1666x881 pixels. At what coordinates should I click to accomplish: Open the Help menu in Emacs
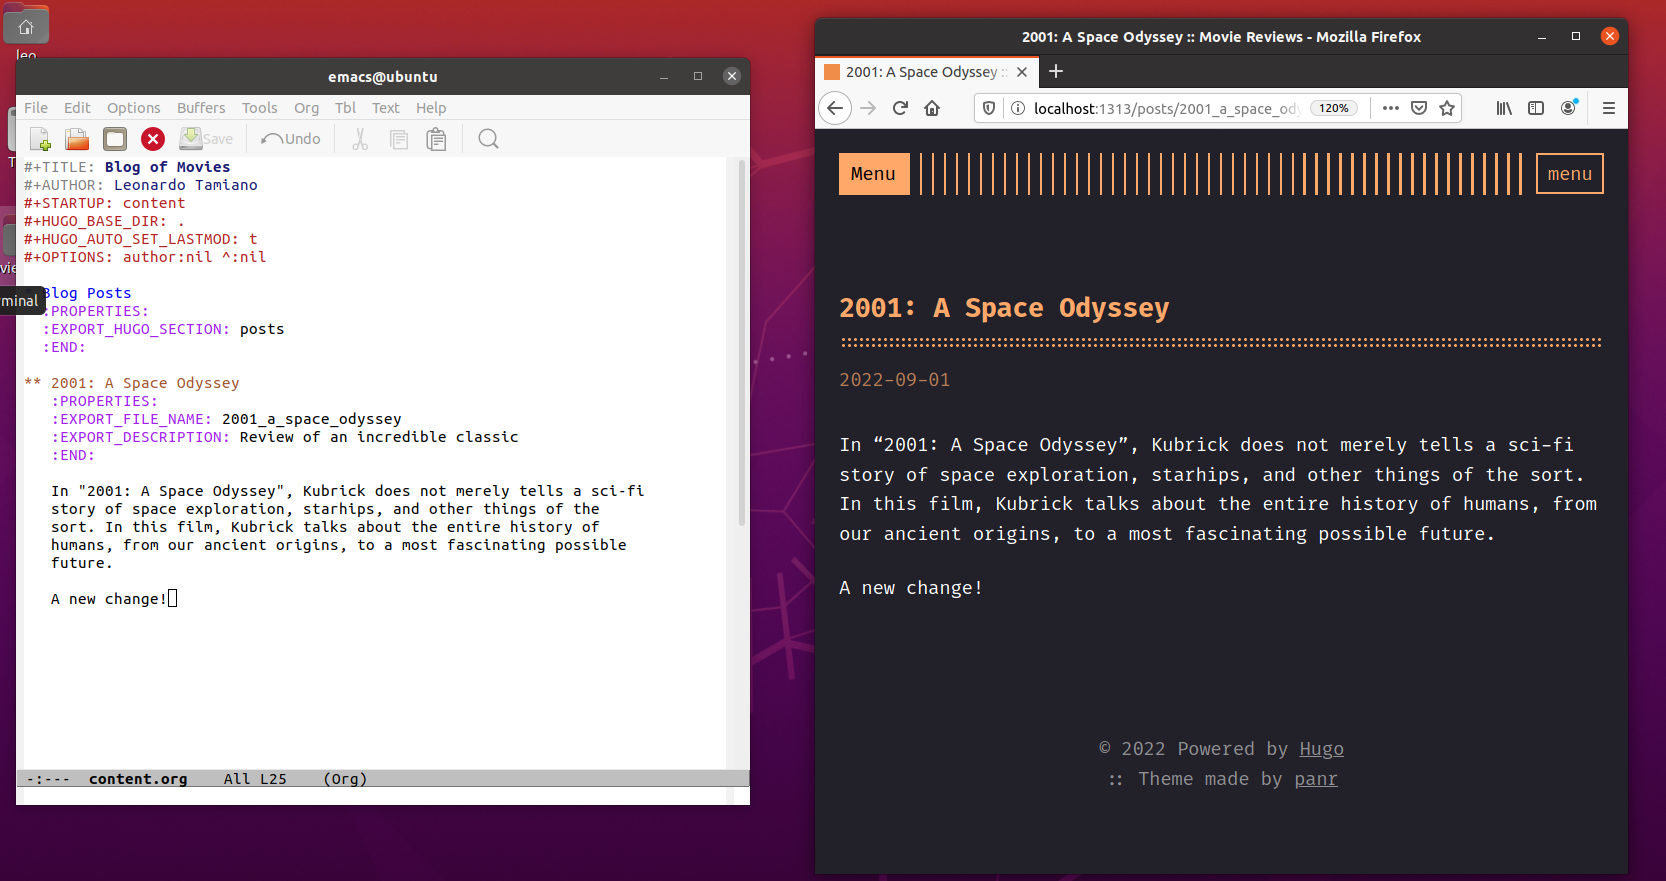(x=431, y=108)
